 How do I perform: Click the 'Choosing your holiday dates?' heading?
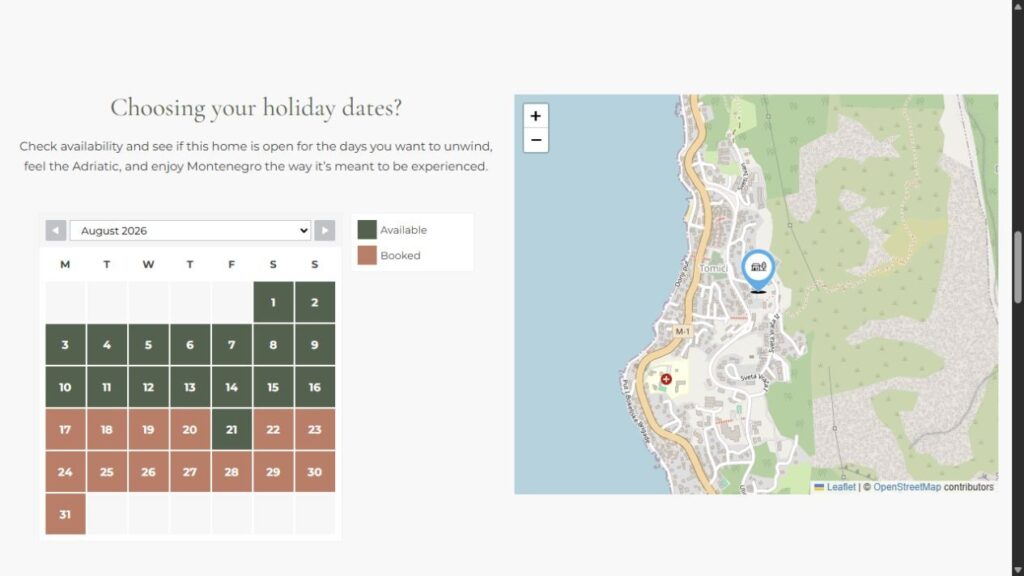click(x=256, y=108)
